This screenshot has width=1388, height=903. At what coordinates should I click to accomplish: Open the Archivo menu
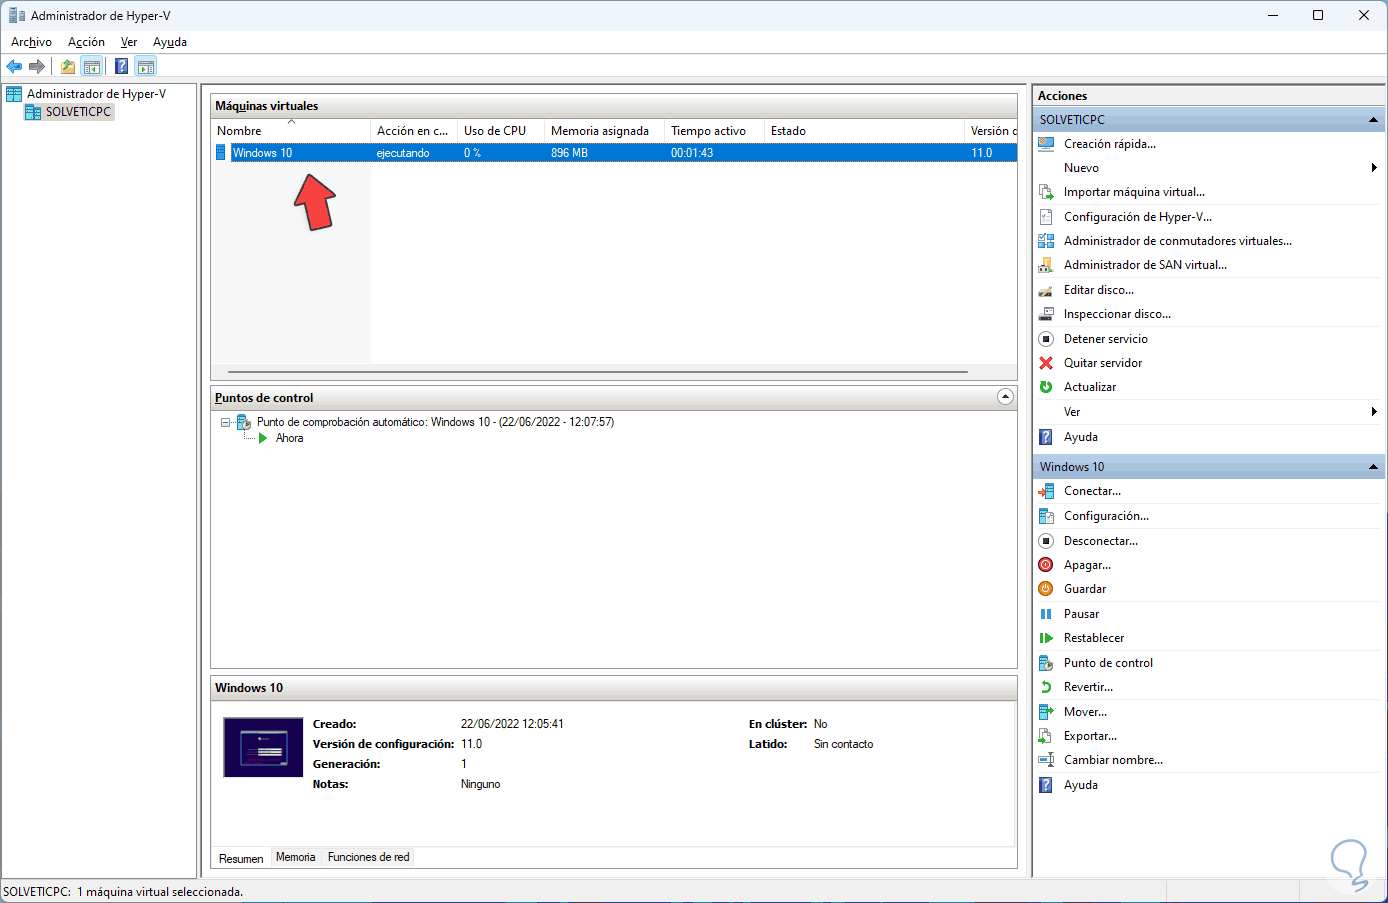pos(31,42)
